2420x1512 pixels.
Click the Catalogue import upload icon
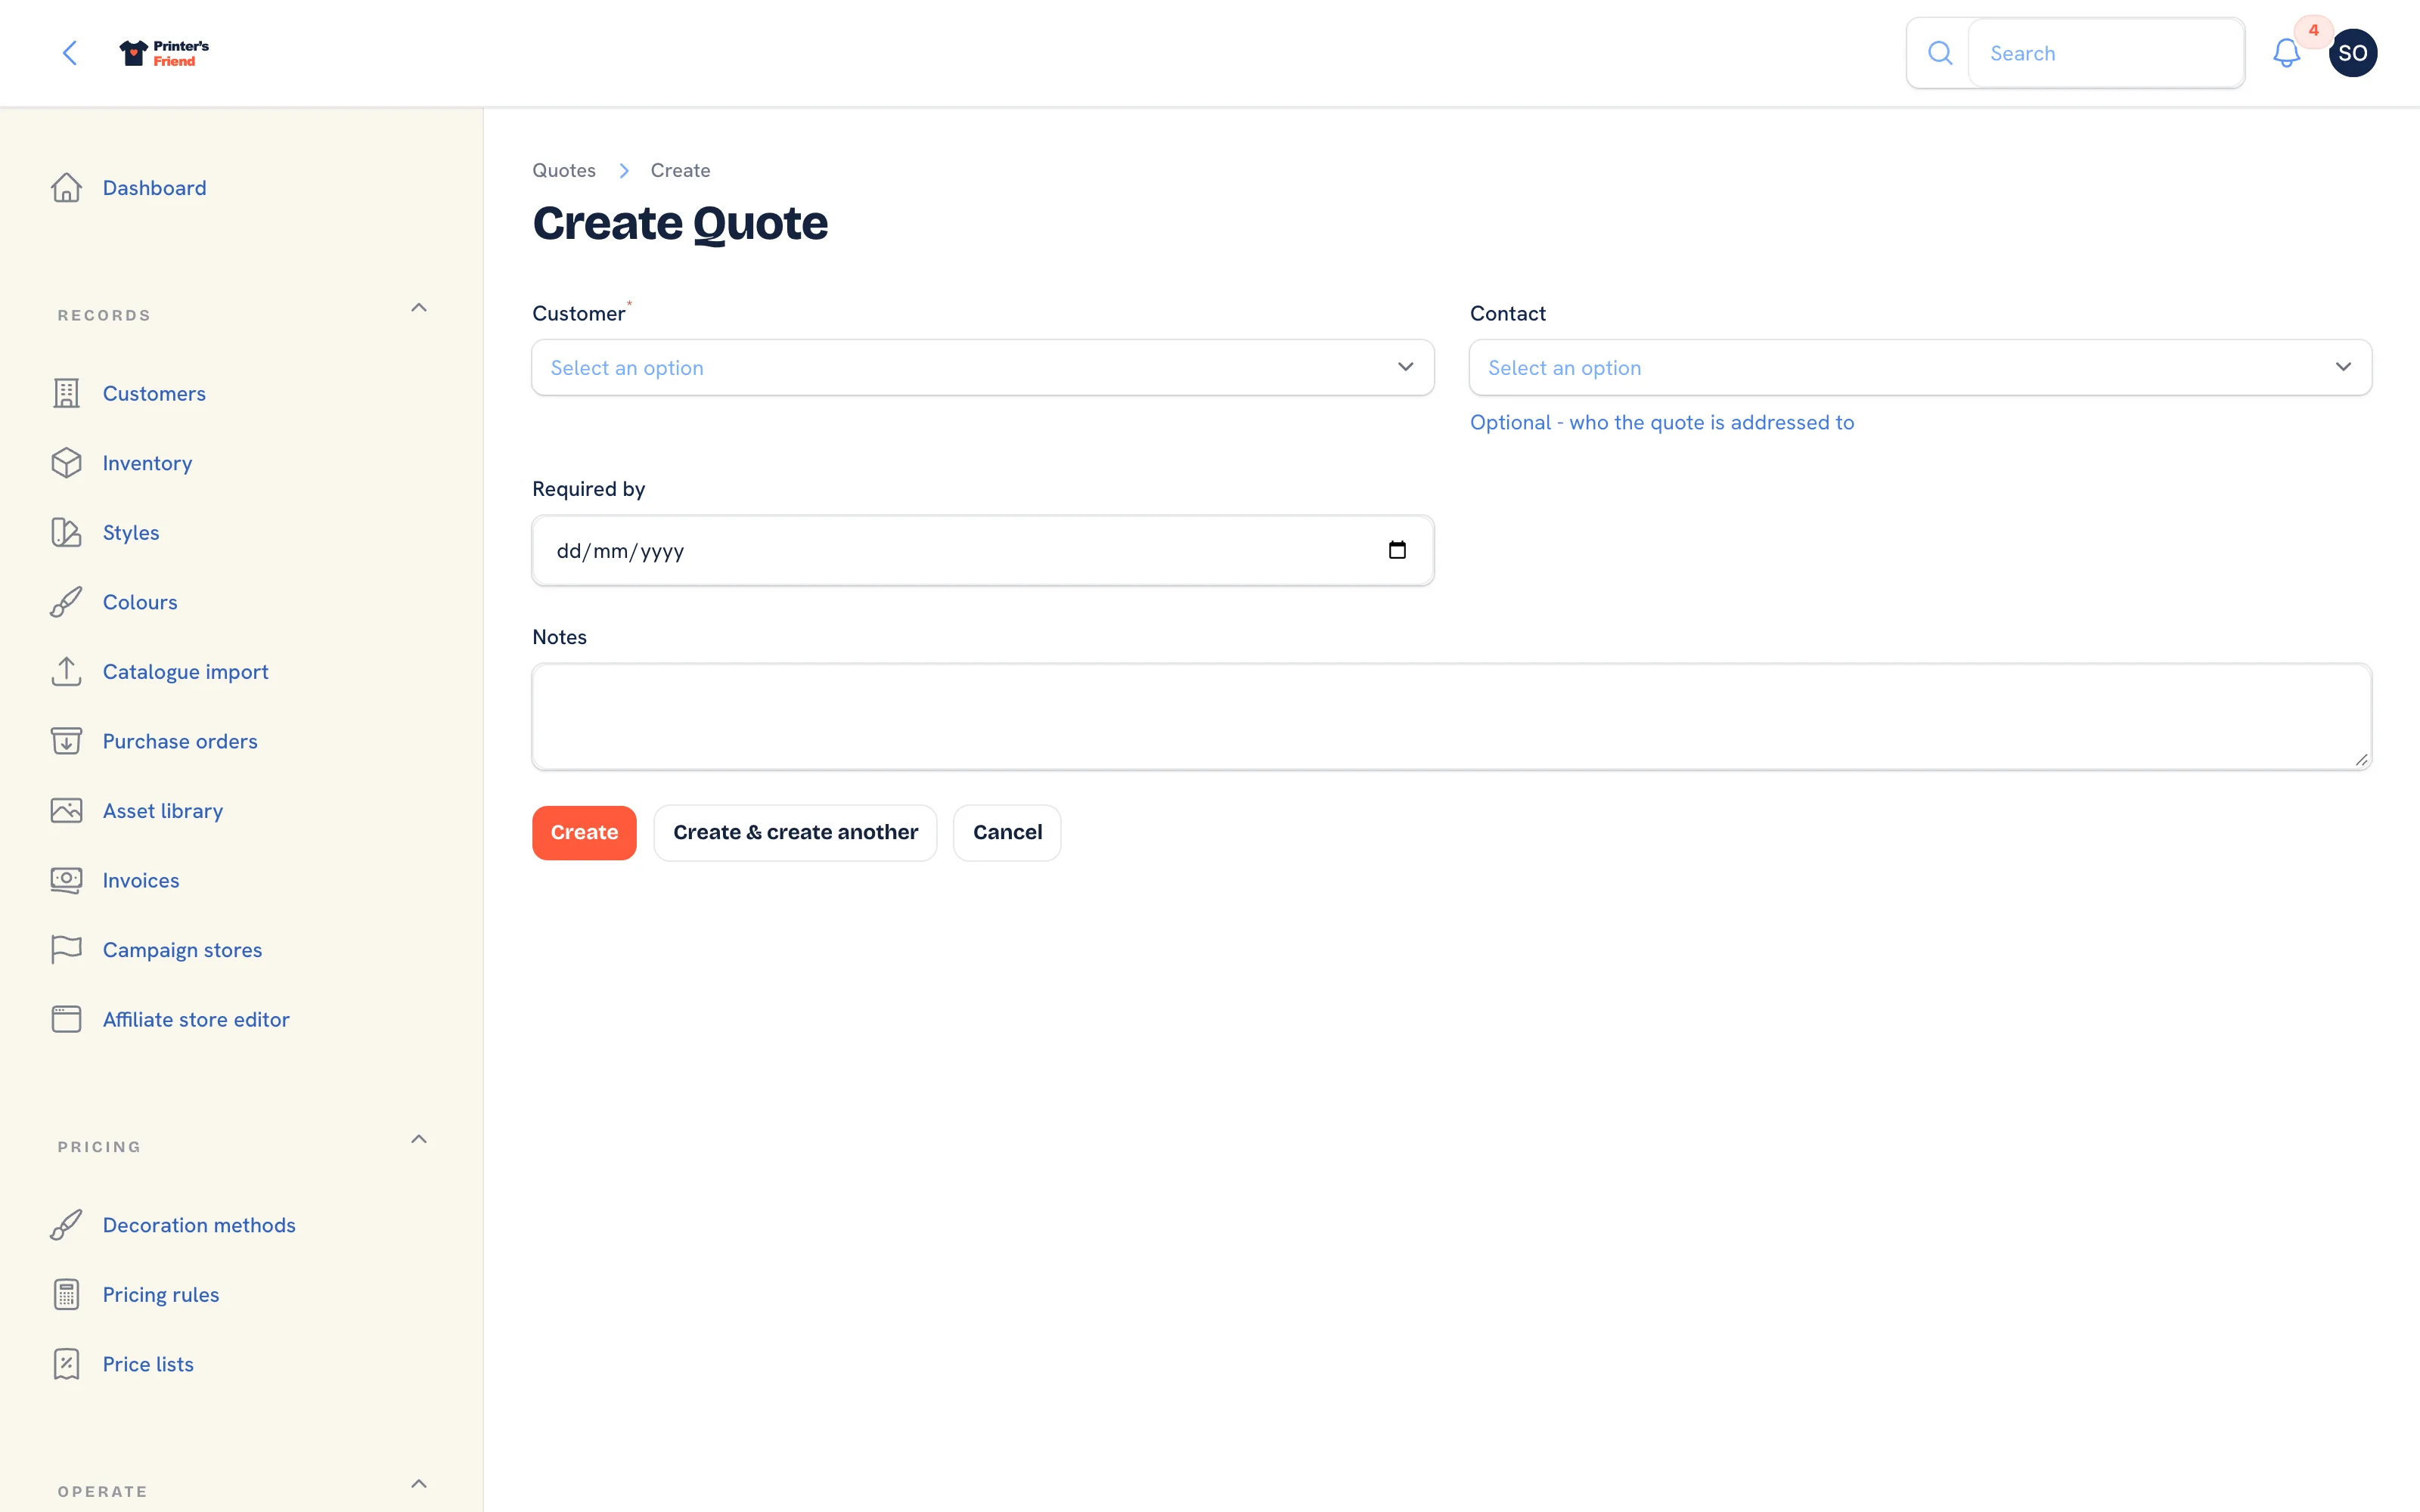[x=67, y=672]
